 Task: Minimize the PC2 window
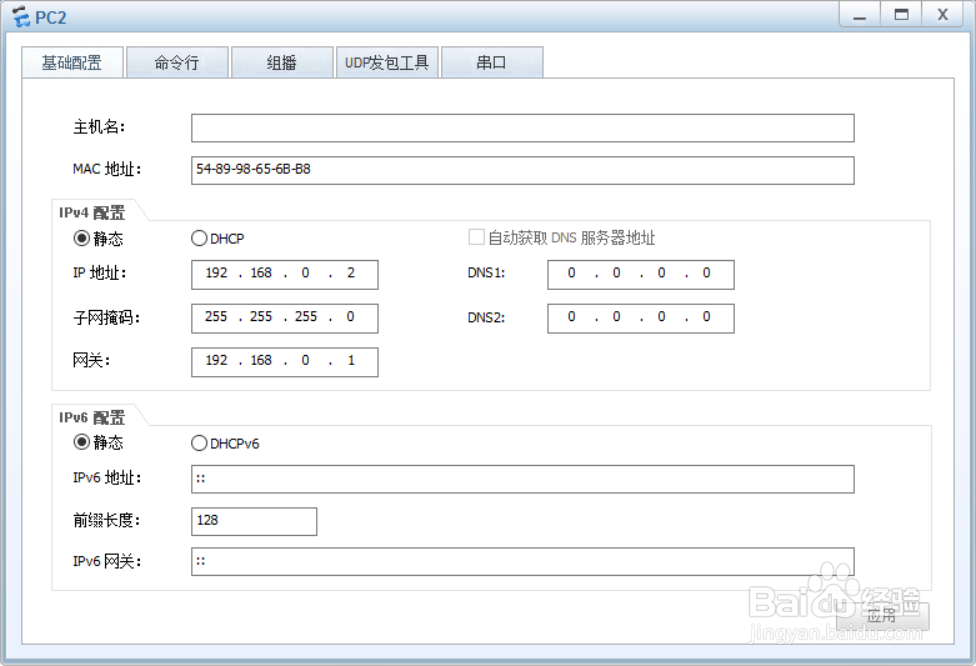click(x=860, y=15)
